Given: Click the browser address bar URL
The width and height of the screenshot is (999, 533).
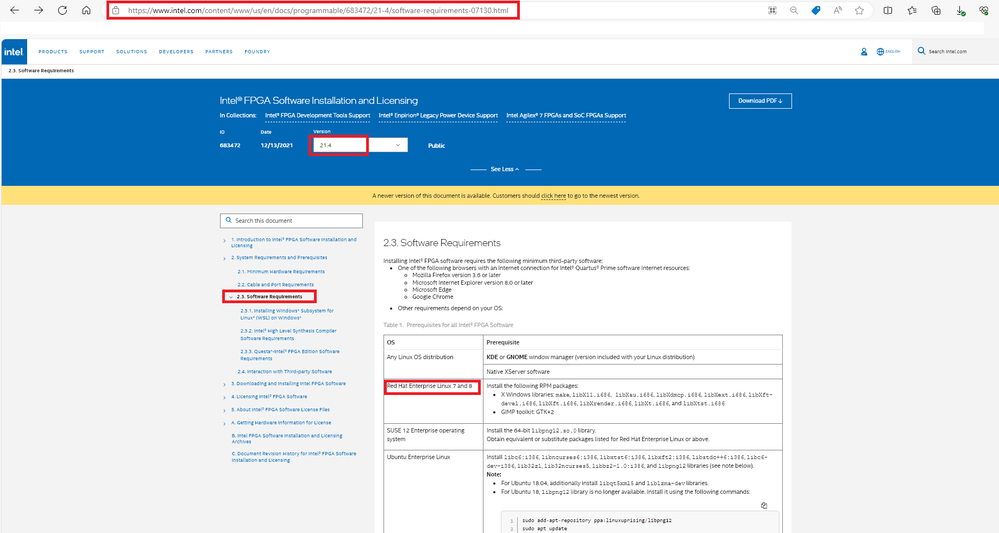Looking at the screenshot, I should pyautogui.click(x=318, y=10).
